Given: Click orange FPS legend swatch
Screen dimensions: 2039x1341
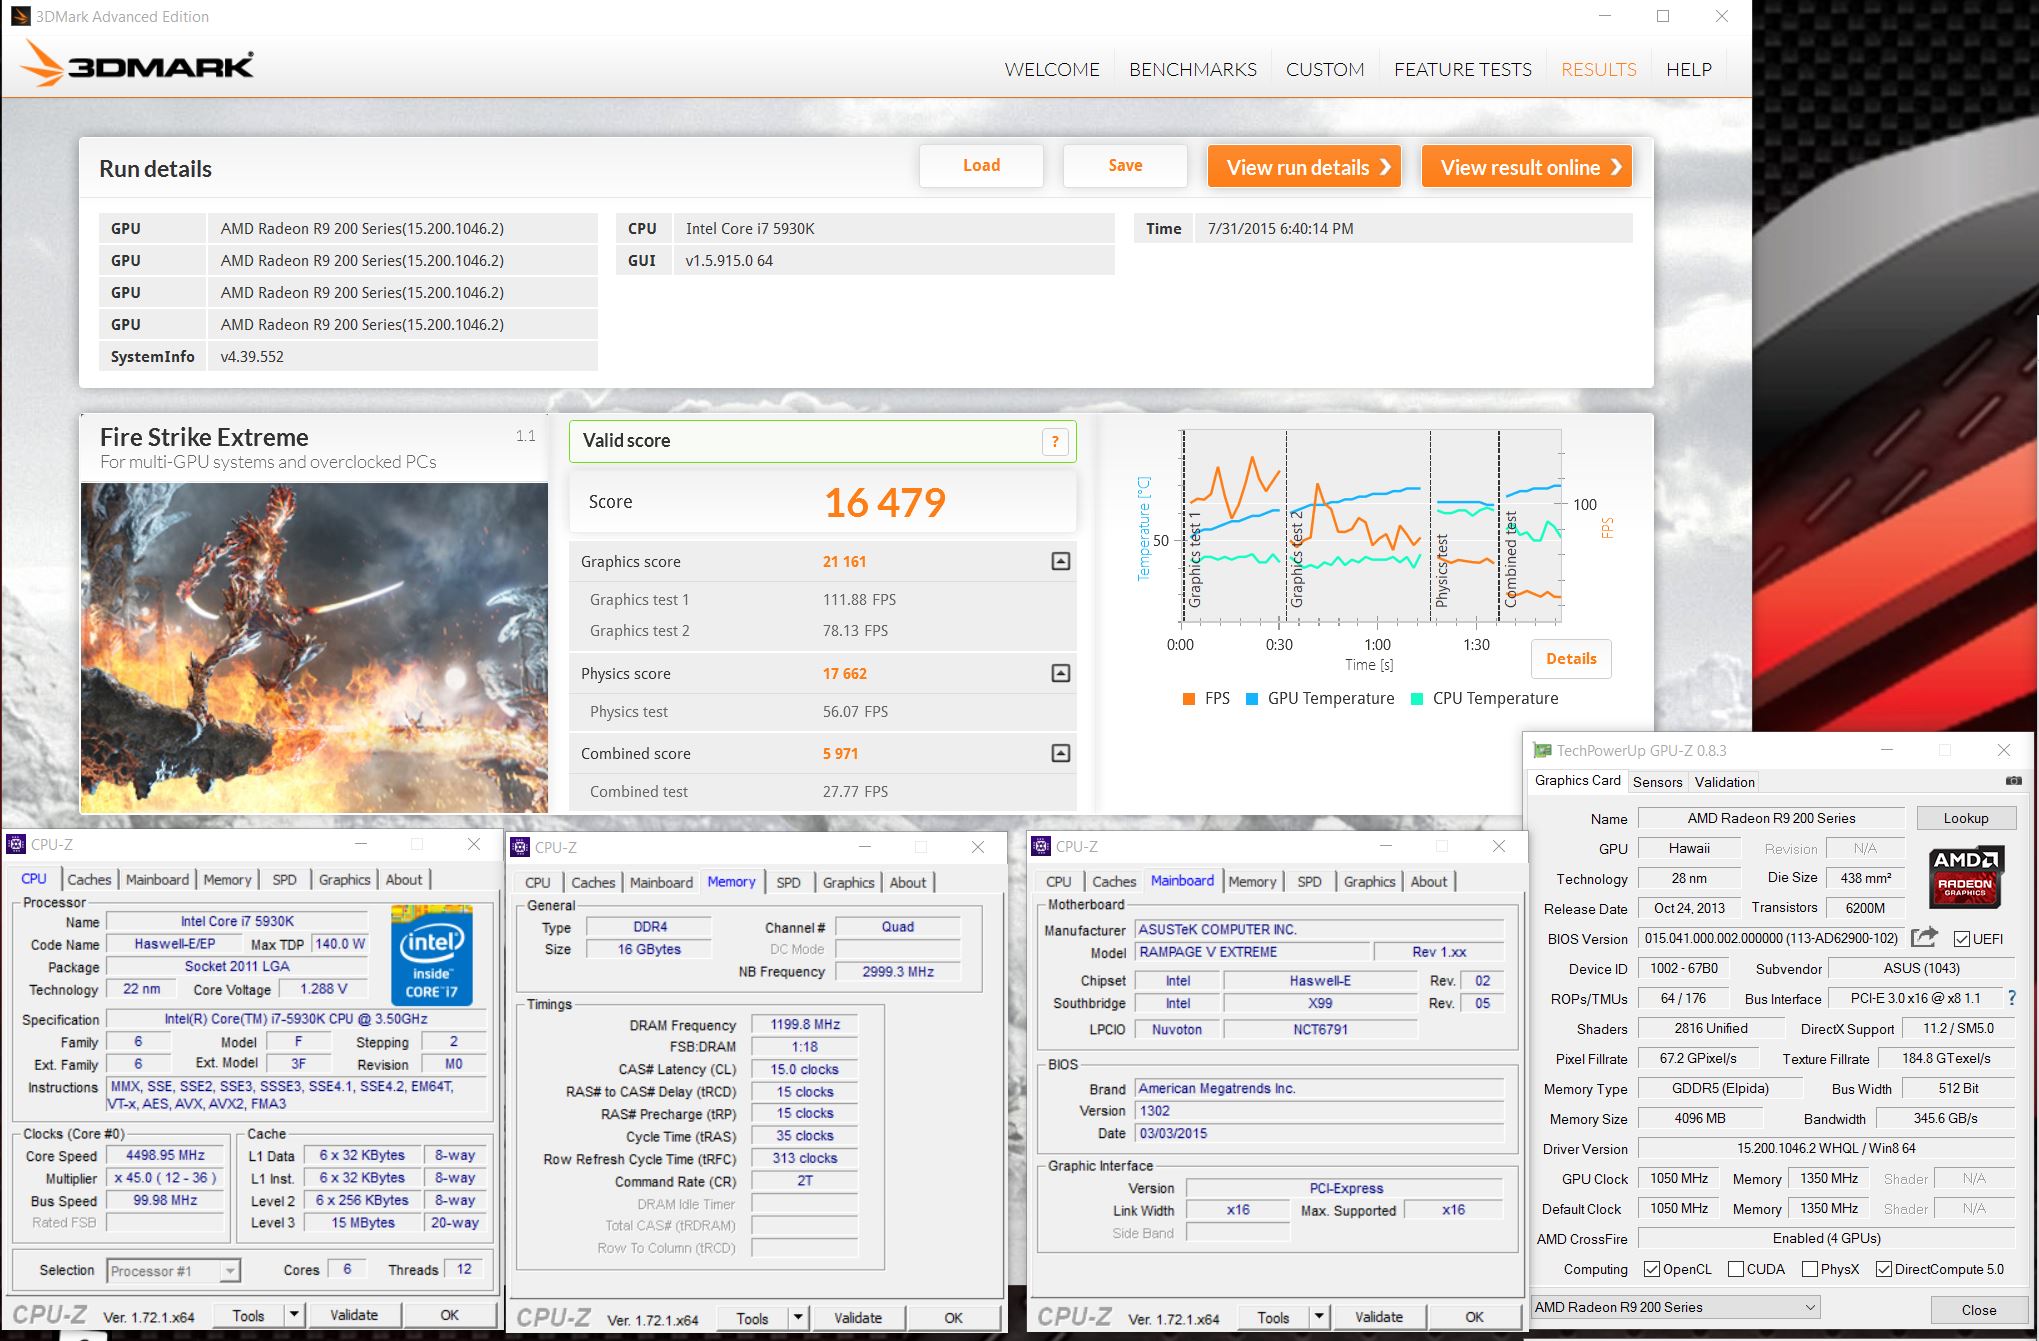Looking at the screenshot, I should [1189, 699].
